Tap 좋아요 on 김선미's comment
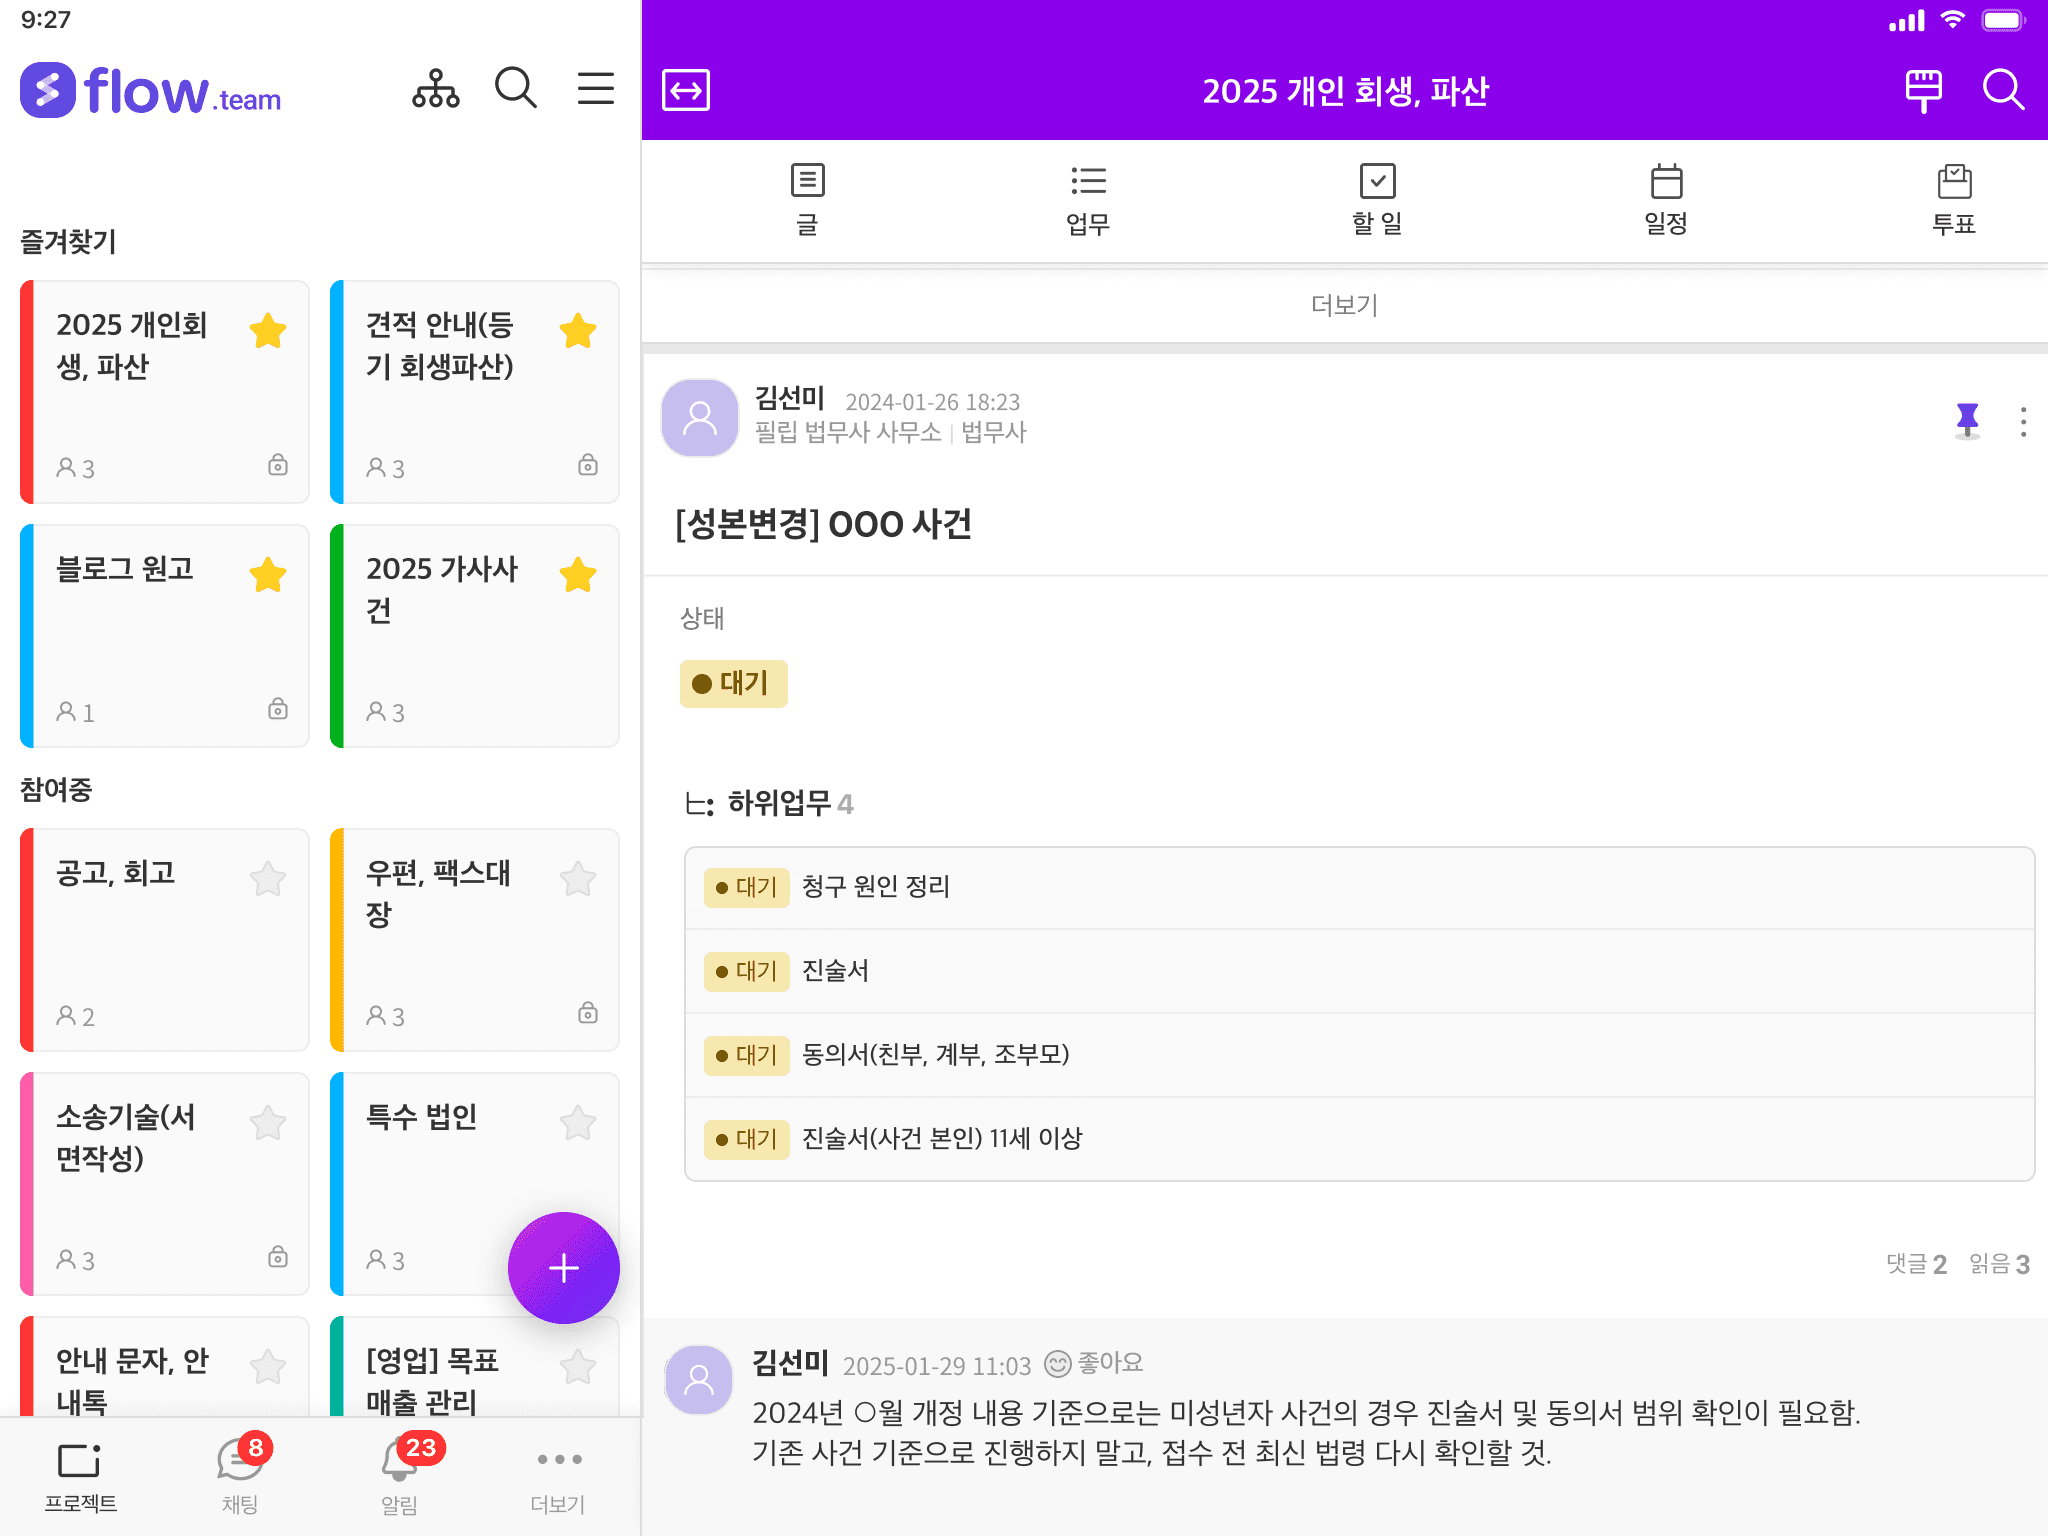Image resolution: width=2048 pixels, height=1536 pixels. pos(1094,1364)
